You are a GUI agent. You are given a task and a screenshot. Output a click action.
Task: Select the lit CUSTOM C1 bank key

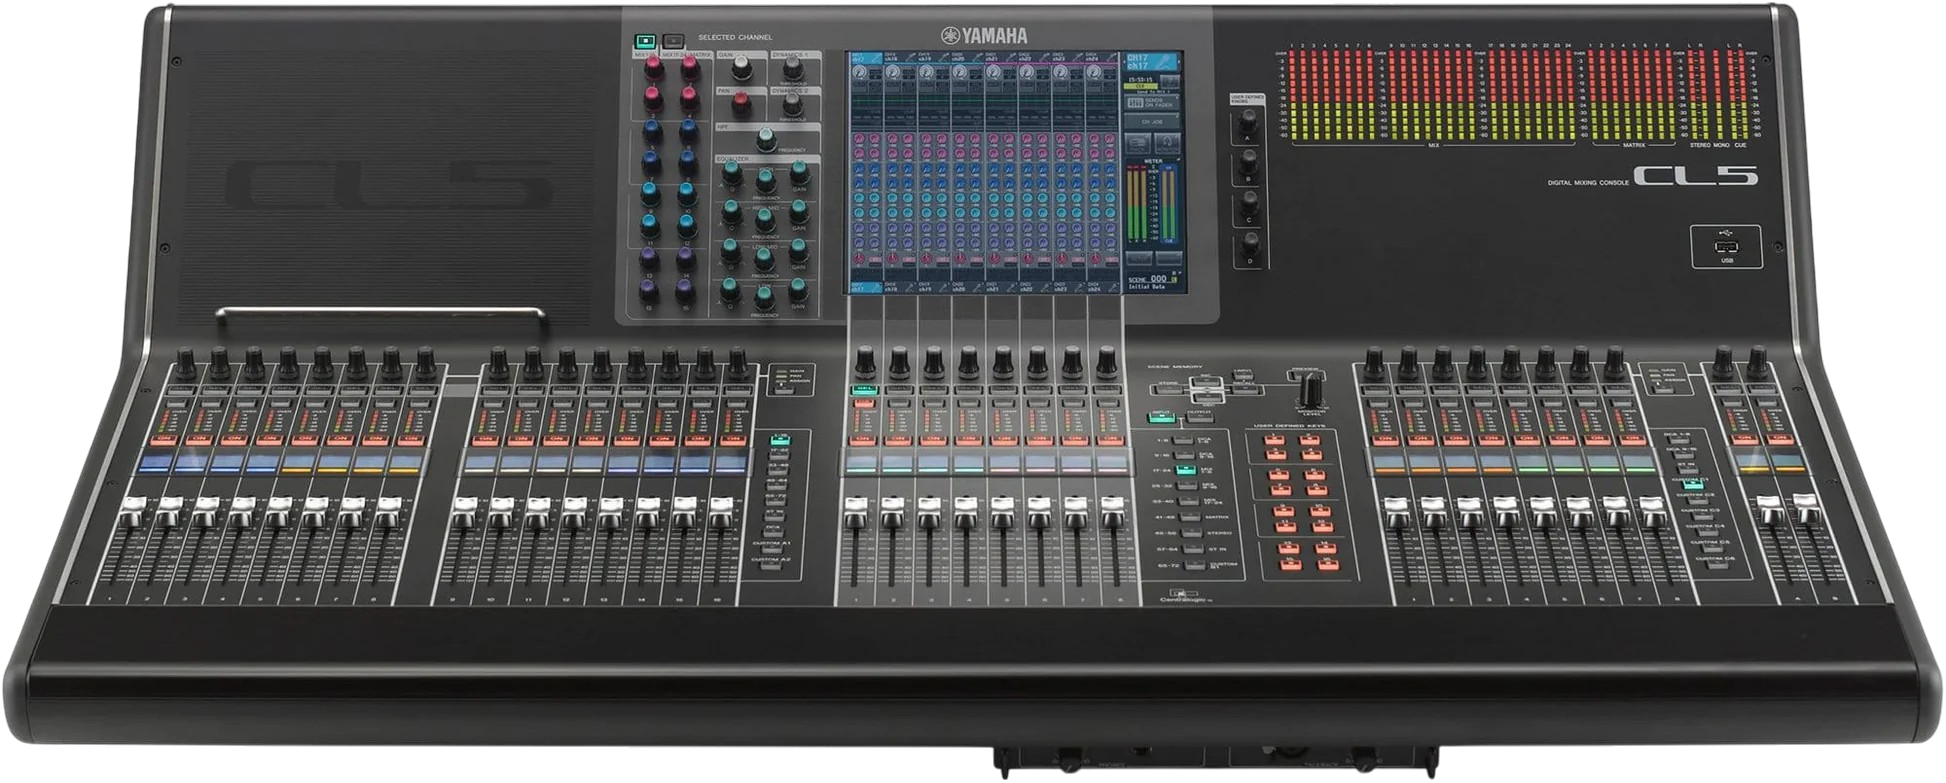coord(1691,482)
